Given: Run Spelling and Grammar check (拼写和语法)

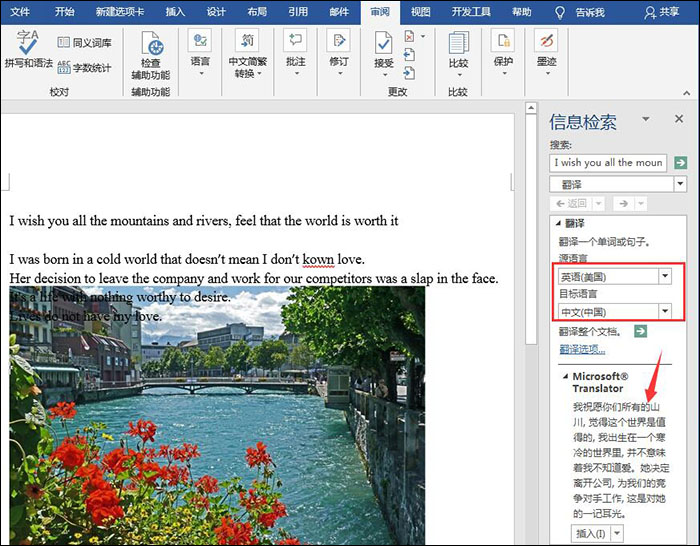Looking at the screenshot, I should (x=28, y=49).
